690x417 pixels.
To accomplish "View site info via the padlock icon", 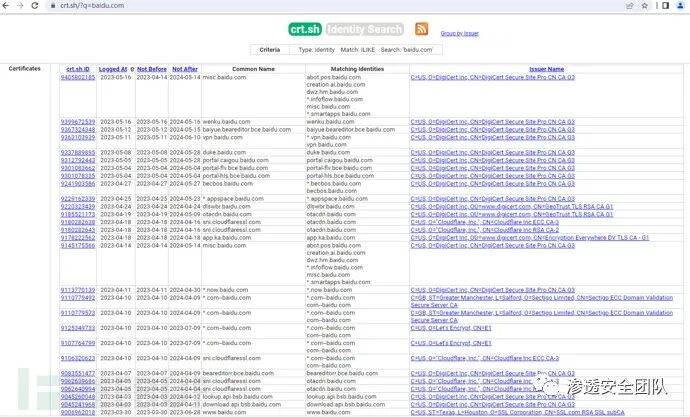I will 53,6.
